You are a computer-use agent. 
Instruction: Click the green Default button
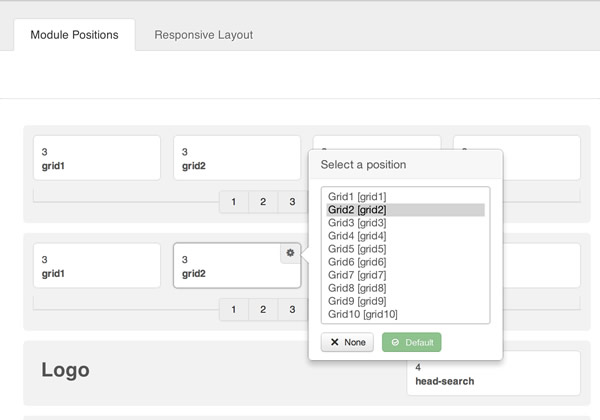click(x=411, y=342)
